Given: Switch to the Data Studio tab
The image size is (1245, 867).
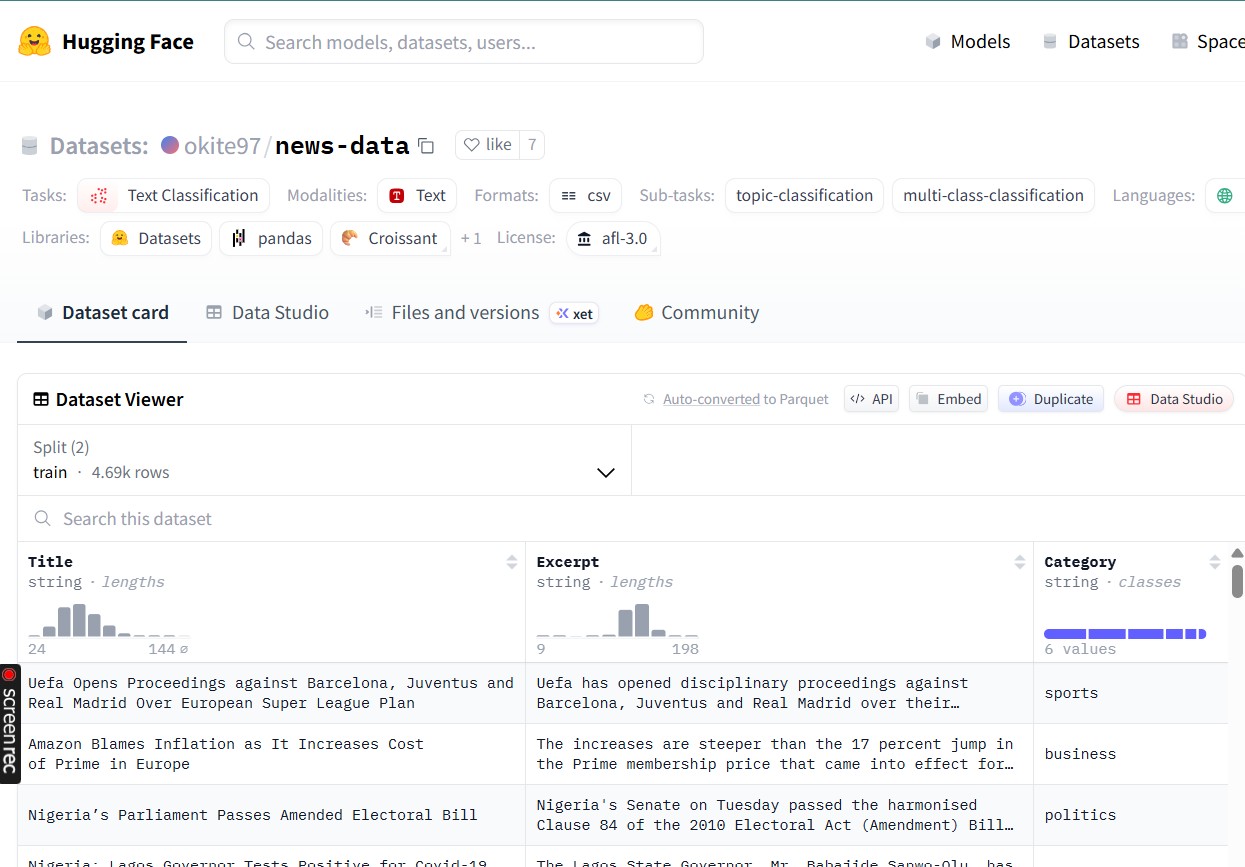Looking at the screenshot, I should tap(267, 313).
